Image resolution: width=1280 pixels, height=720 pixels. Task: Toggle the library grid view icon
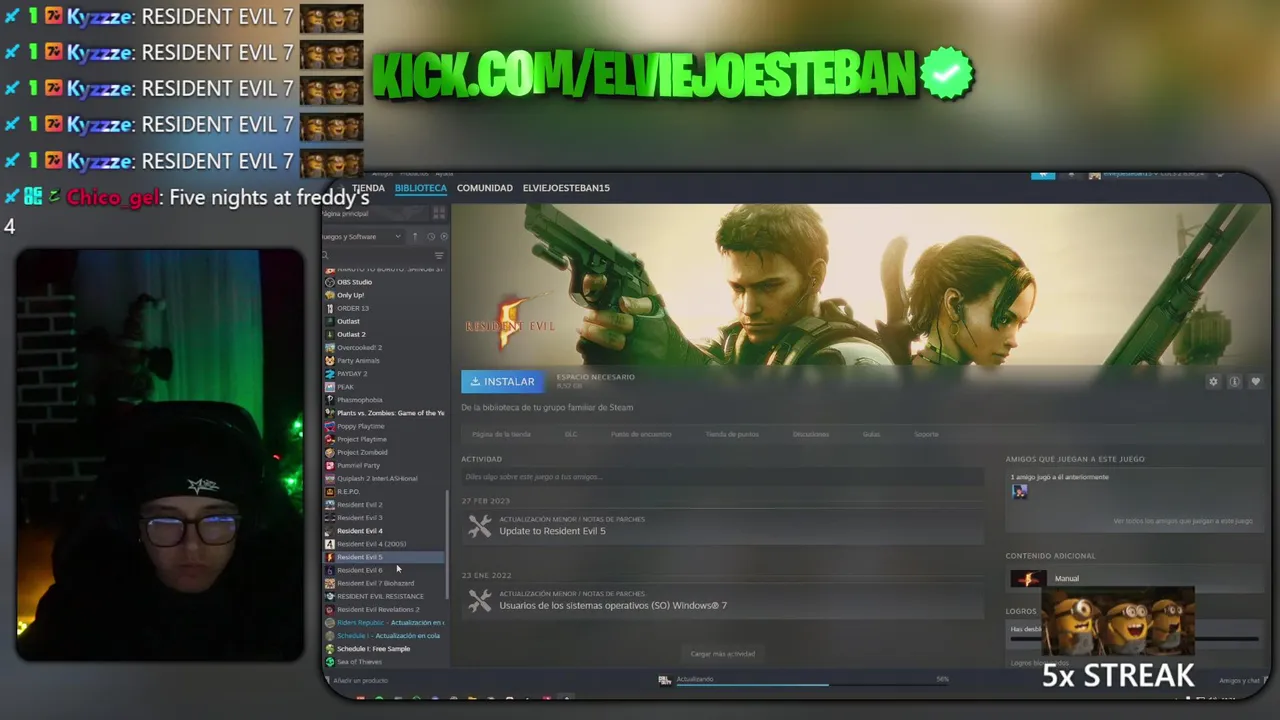[x=439, y=213]
